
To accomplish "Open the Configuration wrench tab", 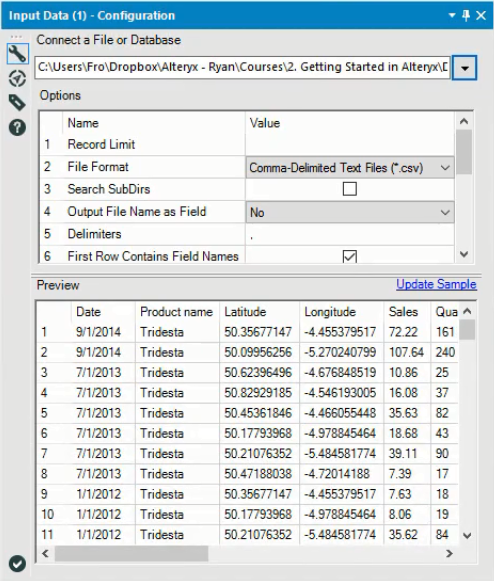I will coord(17,54).
